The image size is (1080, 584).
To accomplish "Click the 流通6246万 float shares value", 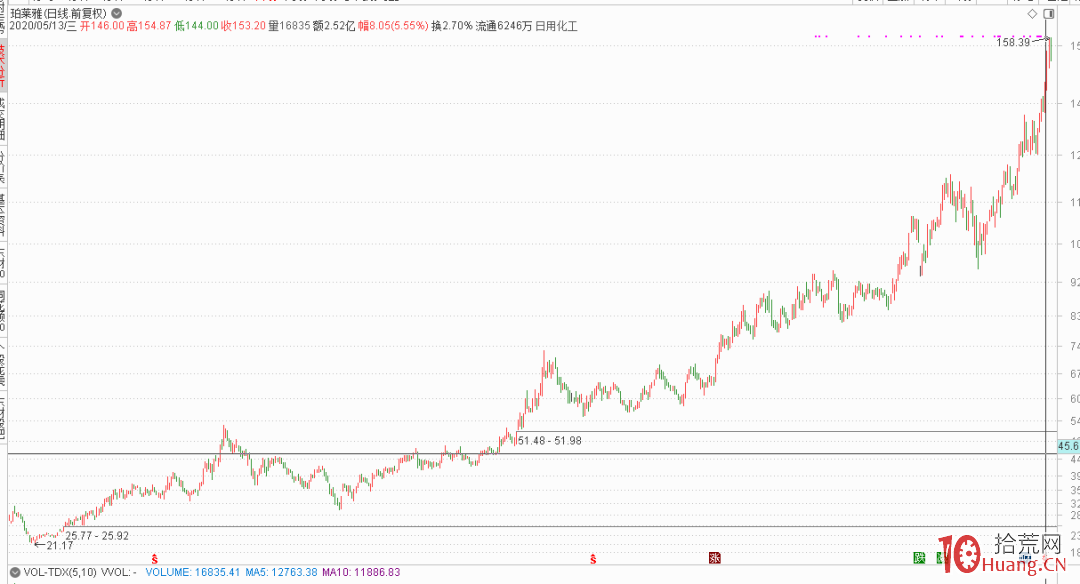I will click(503, 26).
